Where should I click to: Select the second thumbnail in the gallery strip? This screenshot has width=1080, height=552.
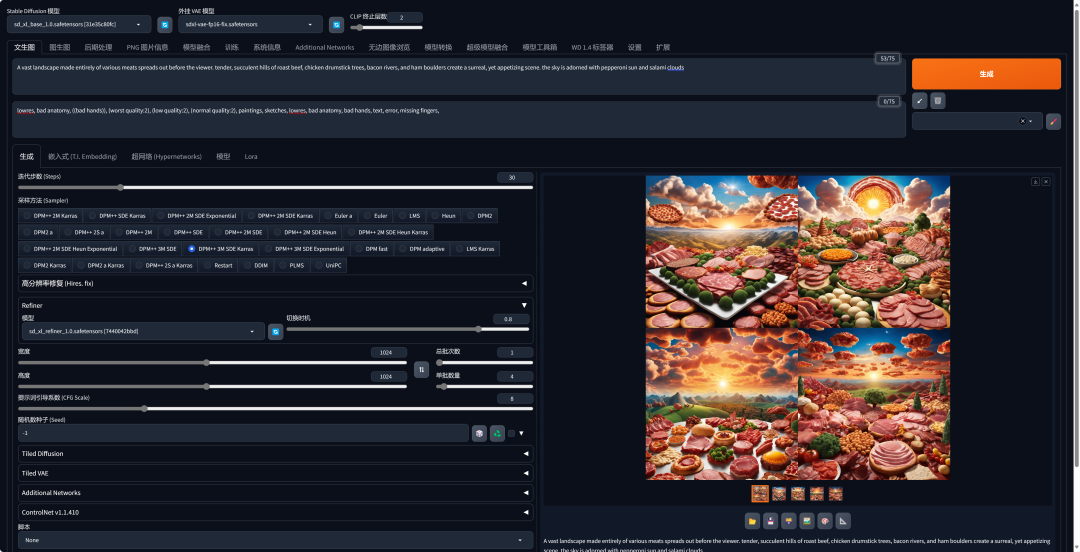click(x=779, y=493)
